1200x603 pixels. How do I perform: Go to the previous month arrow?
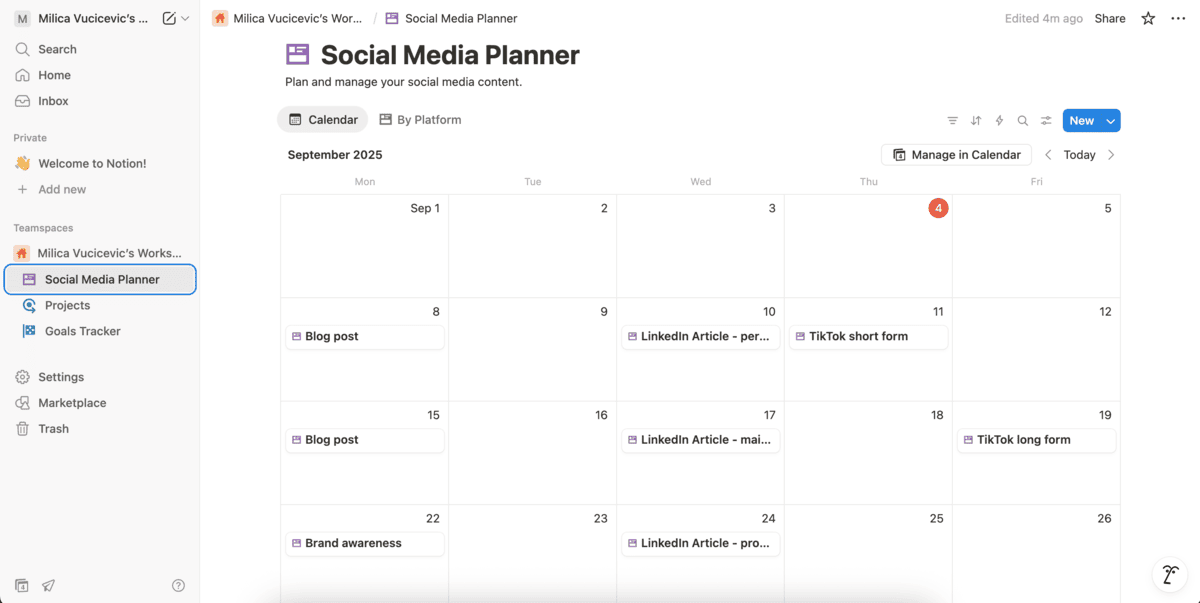pyautogui.click(x=1048, y=155)
